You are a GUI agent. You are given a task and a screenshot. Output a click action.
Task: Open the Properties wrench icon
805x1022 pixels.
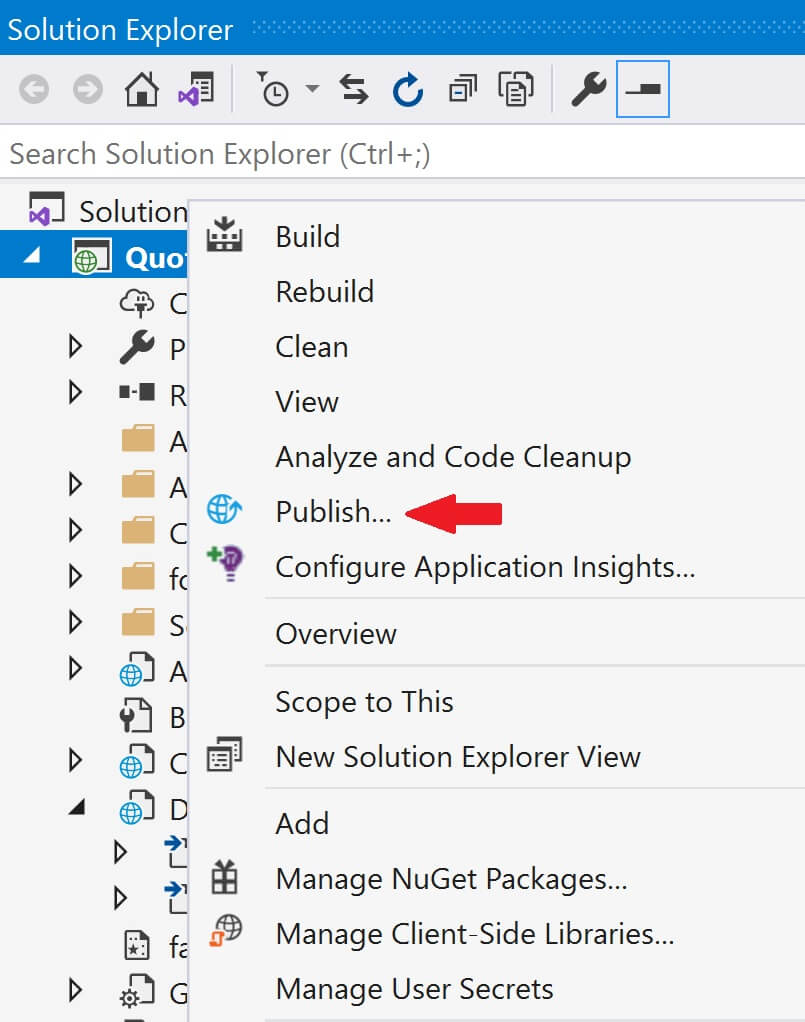pos(588,89)
